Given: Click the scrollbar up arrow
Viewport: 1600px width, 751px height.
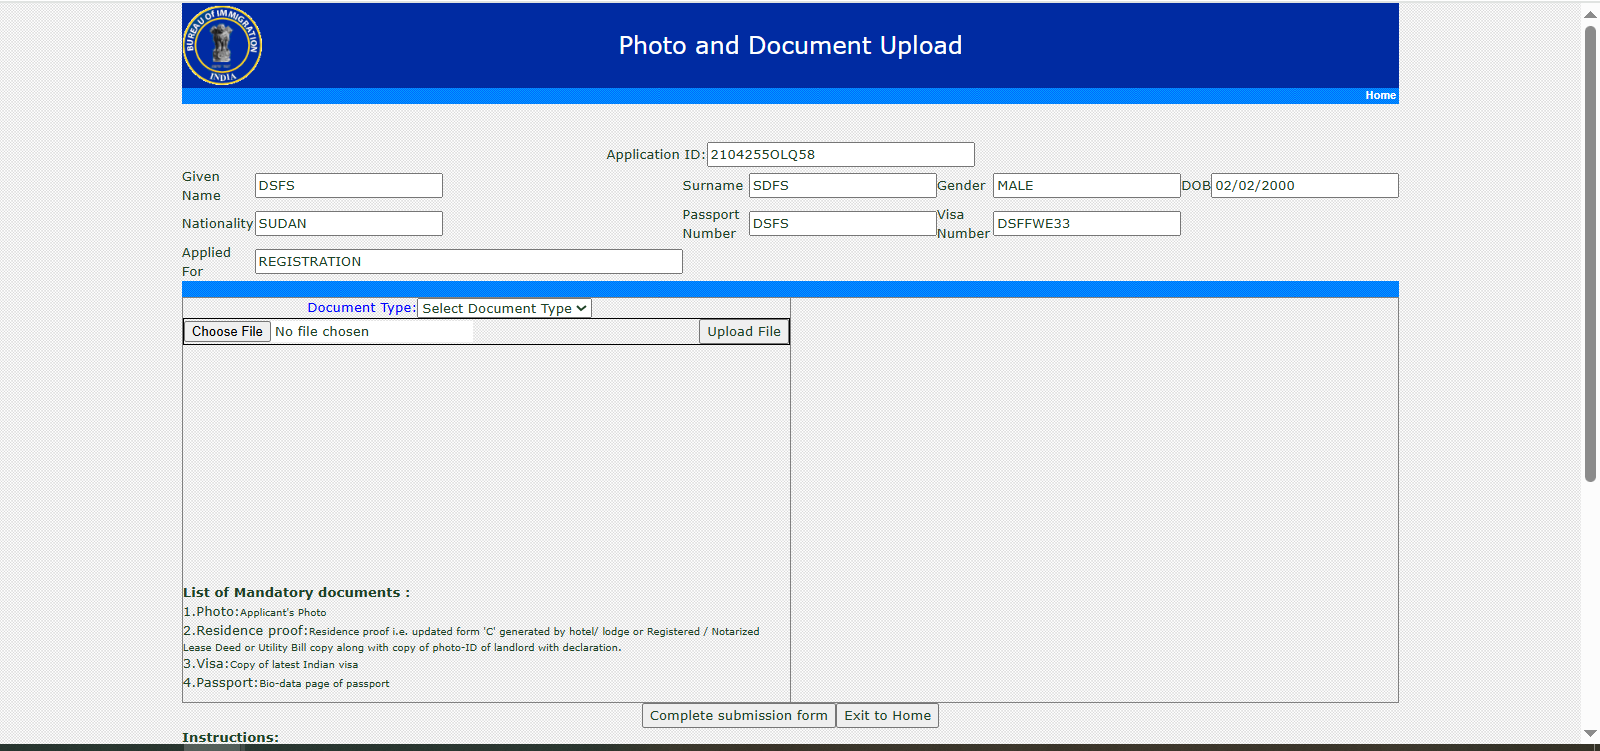Looking at the screenshot, I should pos(1590,14).
